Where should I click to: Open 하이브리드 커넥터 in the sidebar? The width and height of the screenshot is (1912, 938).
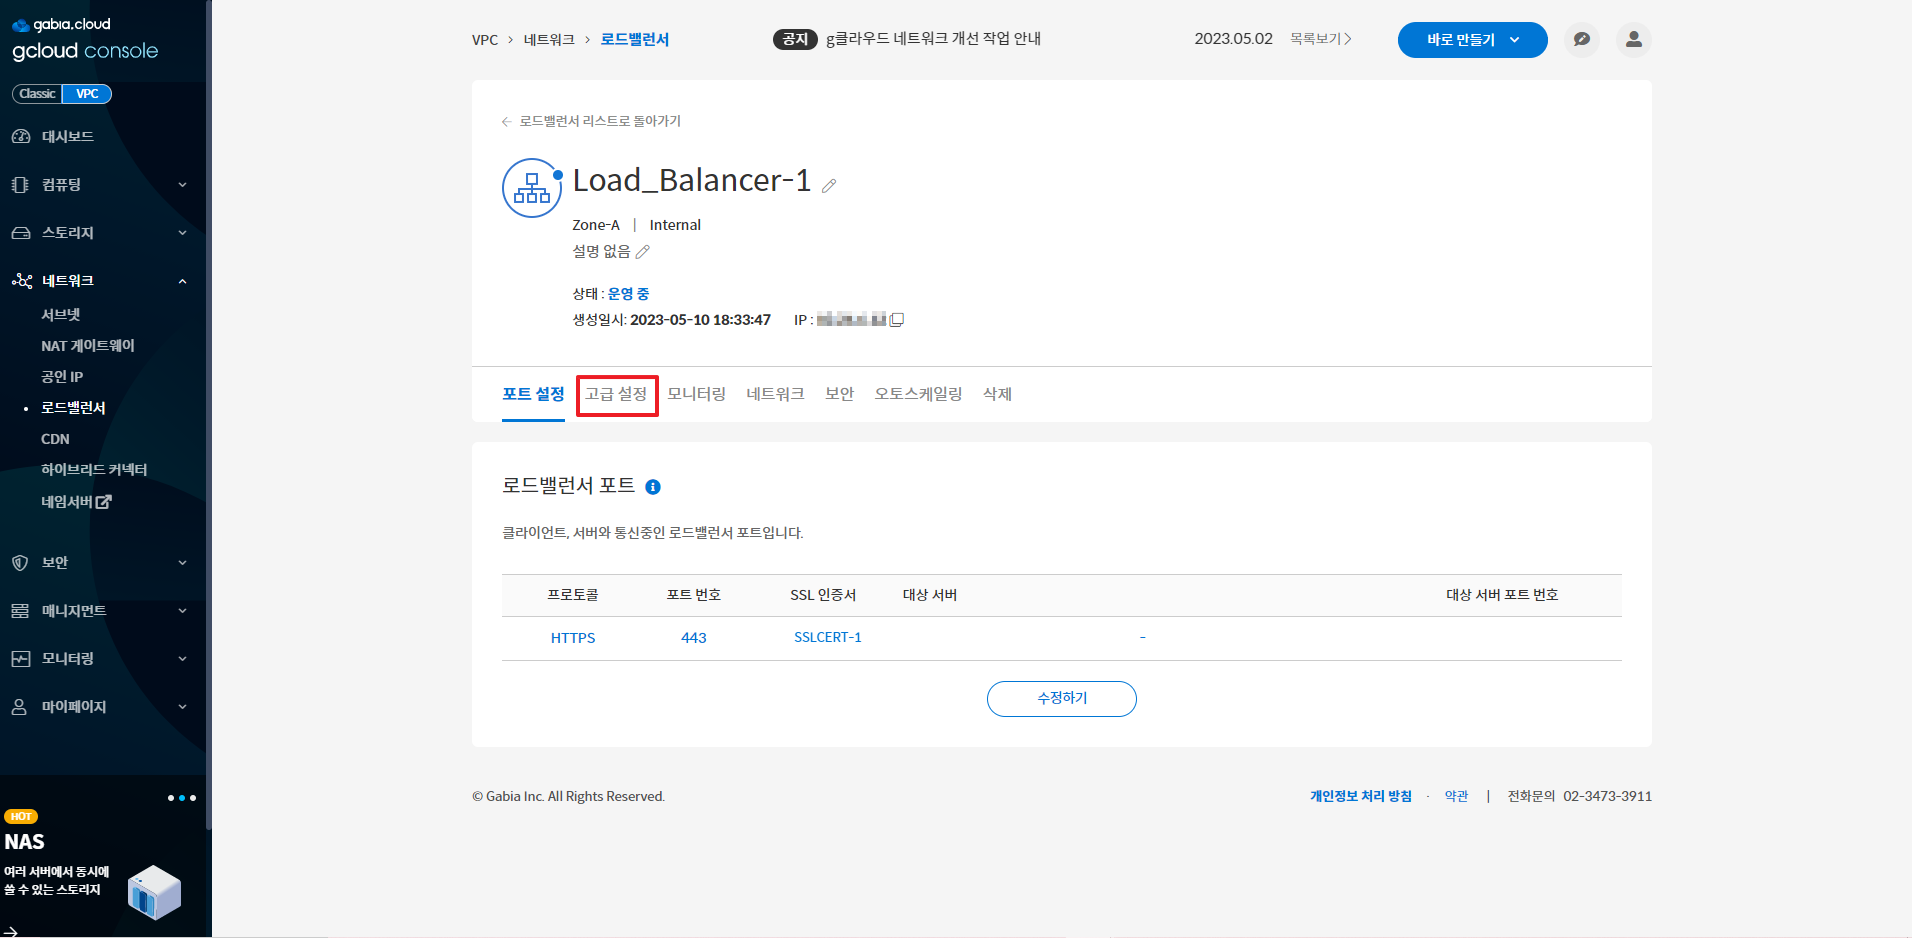[94, 470]
